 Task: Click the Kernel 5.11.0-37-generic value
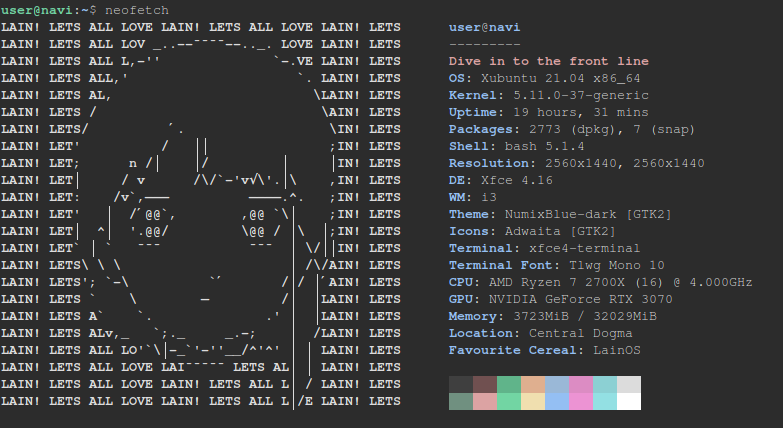(x=581, y=95)
